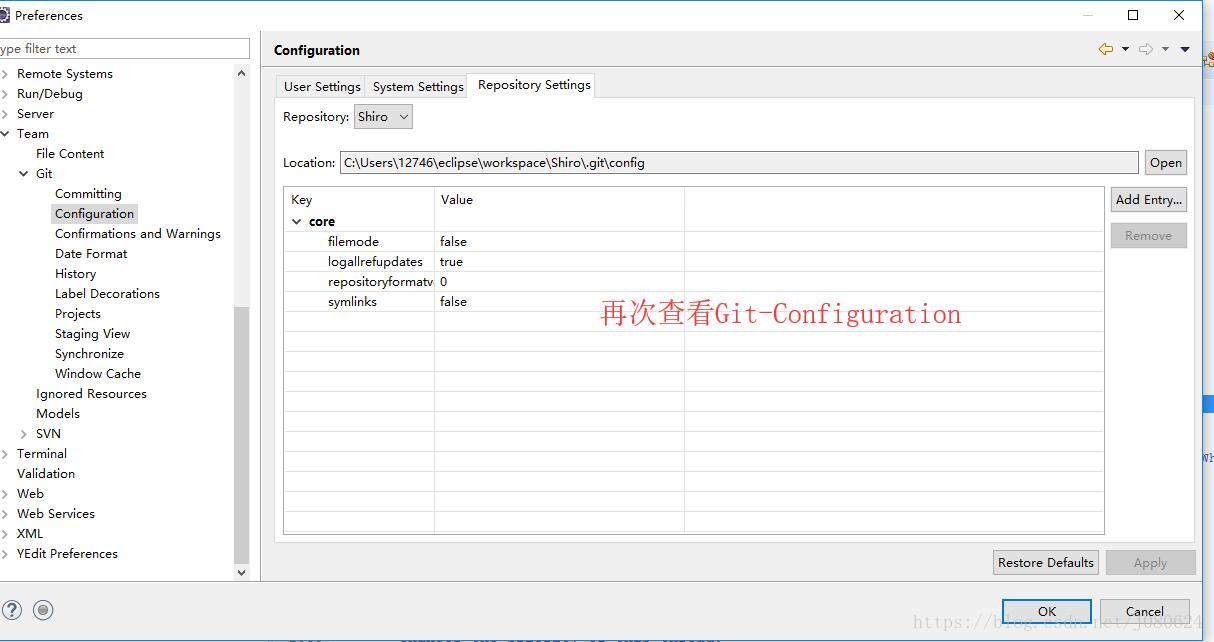Select the Terminal preferences item

[42, 453]
